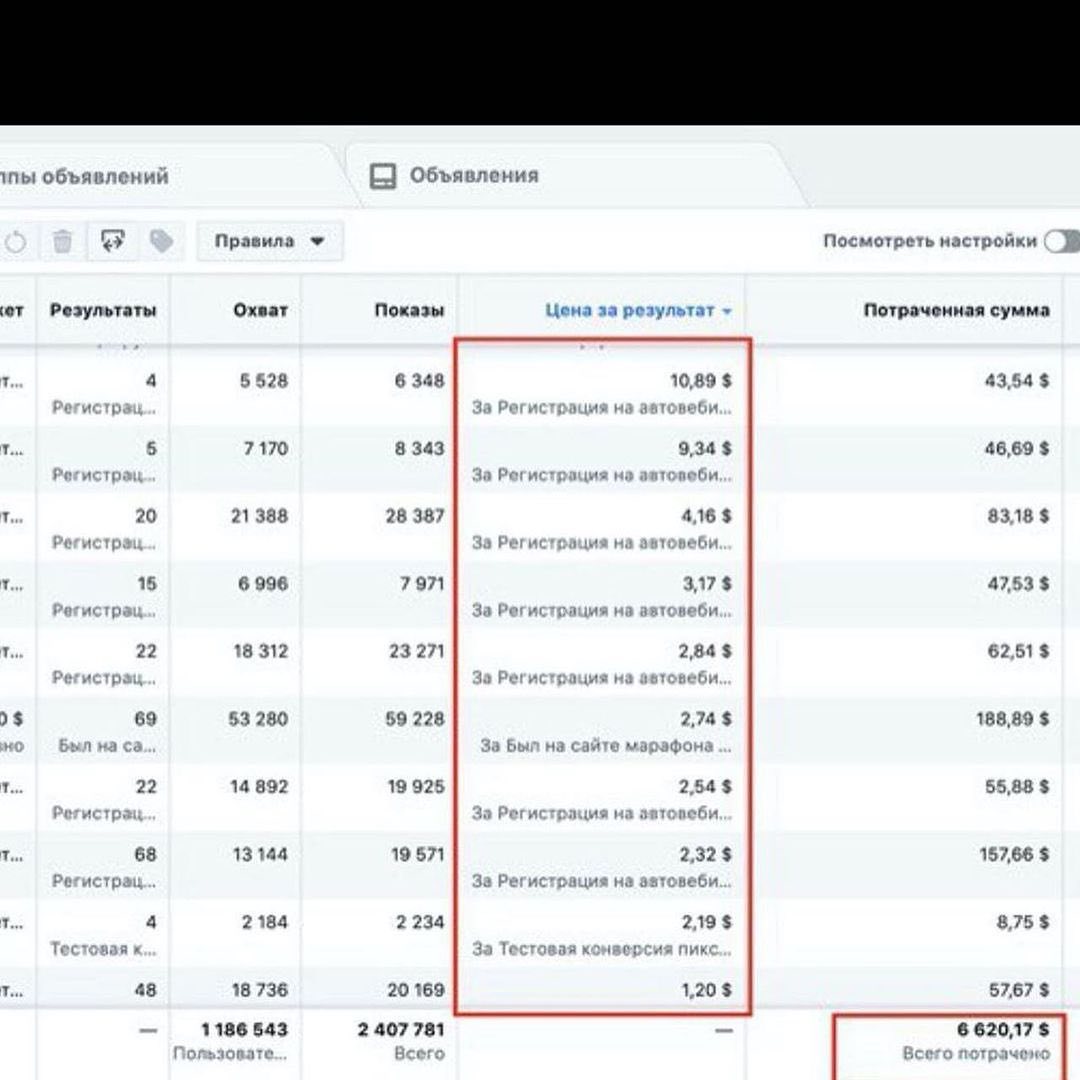Select the price cell 10,89 $
Image resolution: width=1080 pixels, height=1080 pixels.
coord(700,381)
